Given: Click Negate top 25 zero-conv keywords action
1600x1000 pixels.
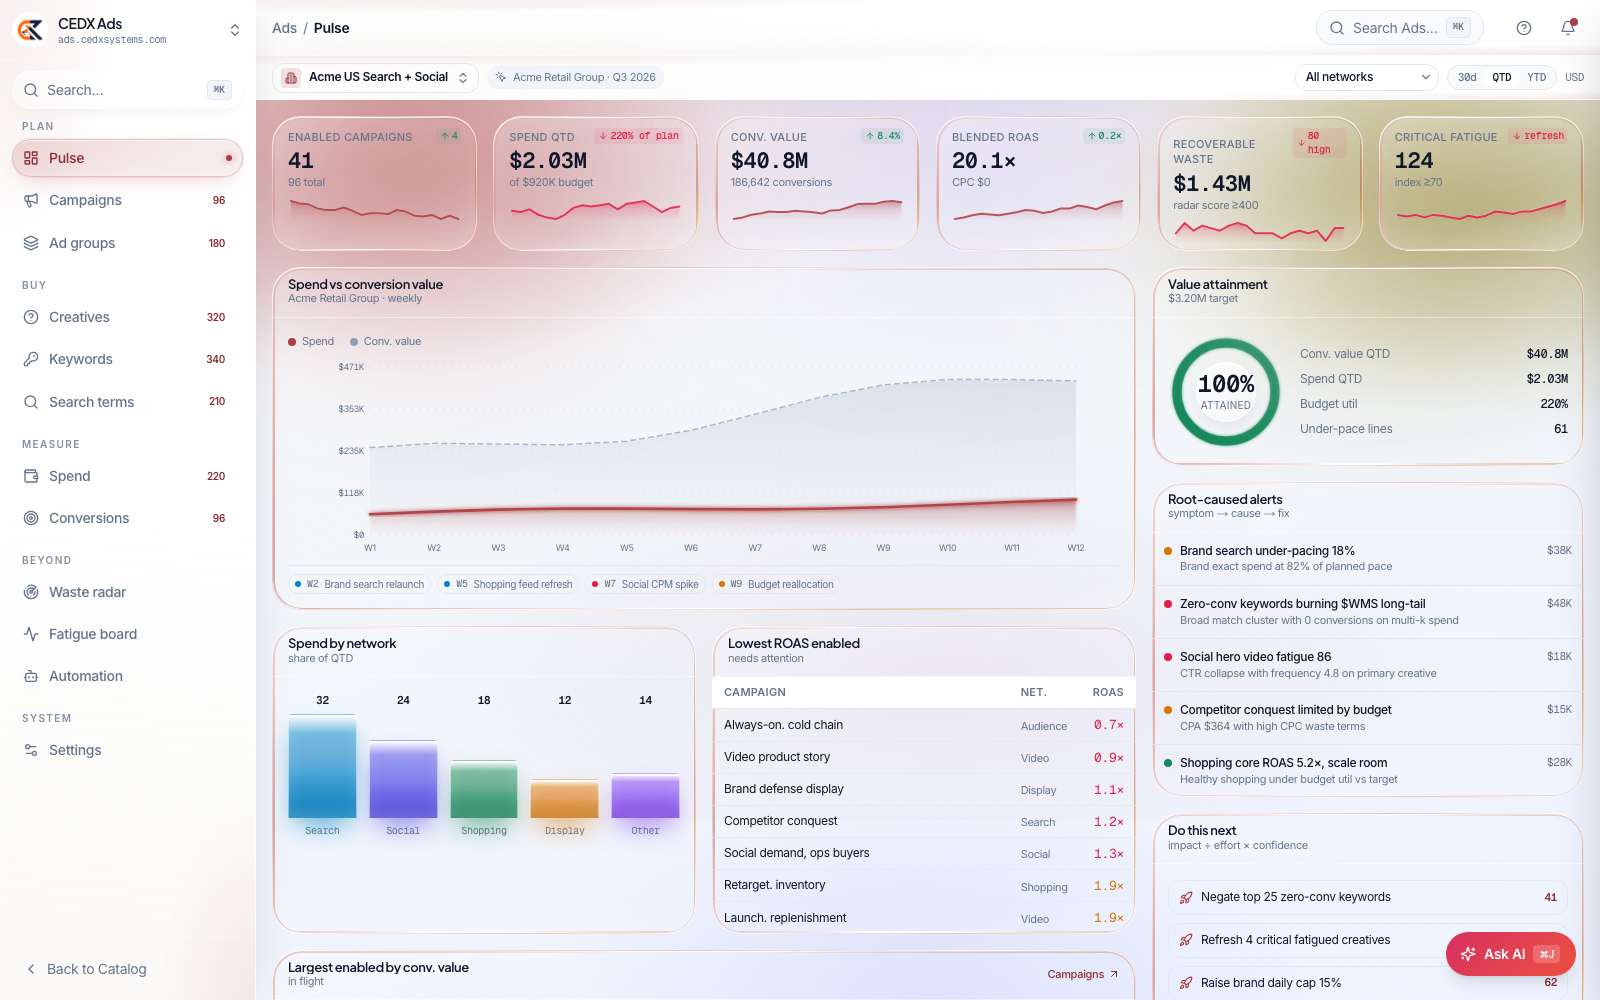Looking at the screenshot, I should [x=1367, y=897].
